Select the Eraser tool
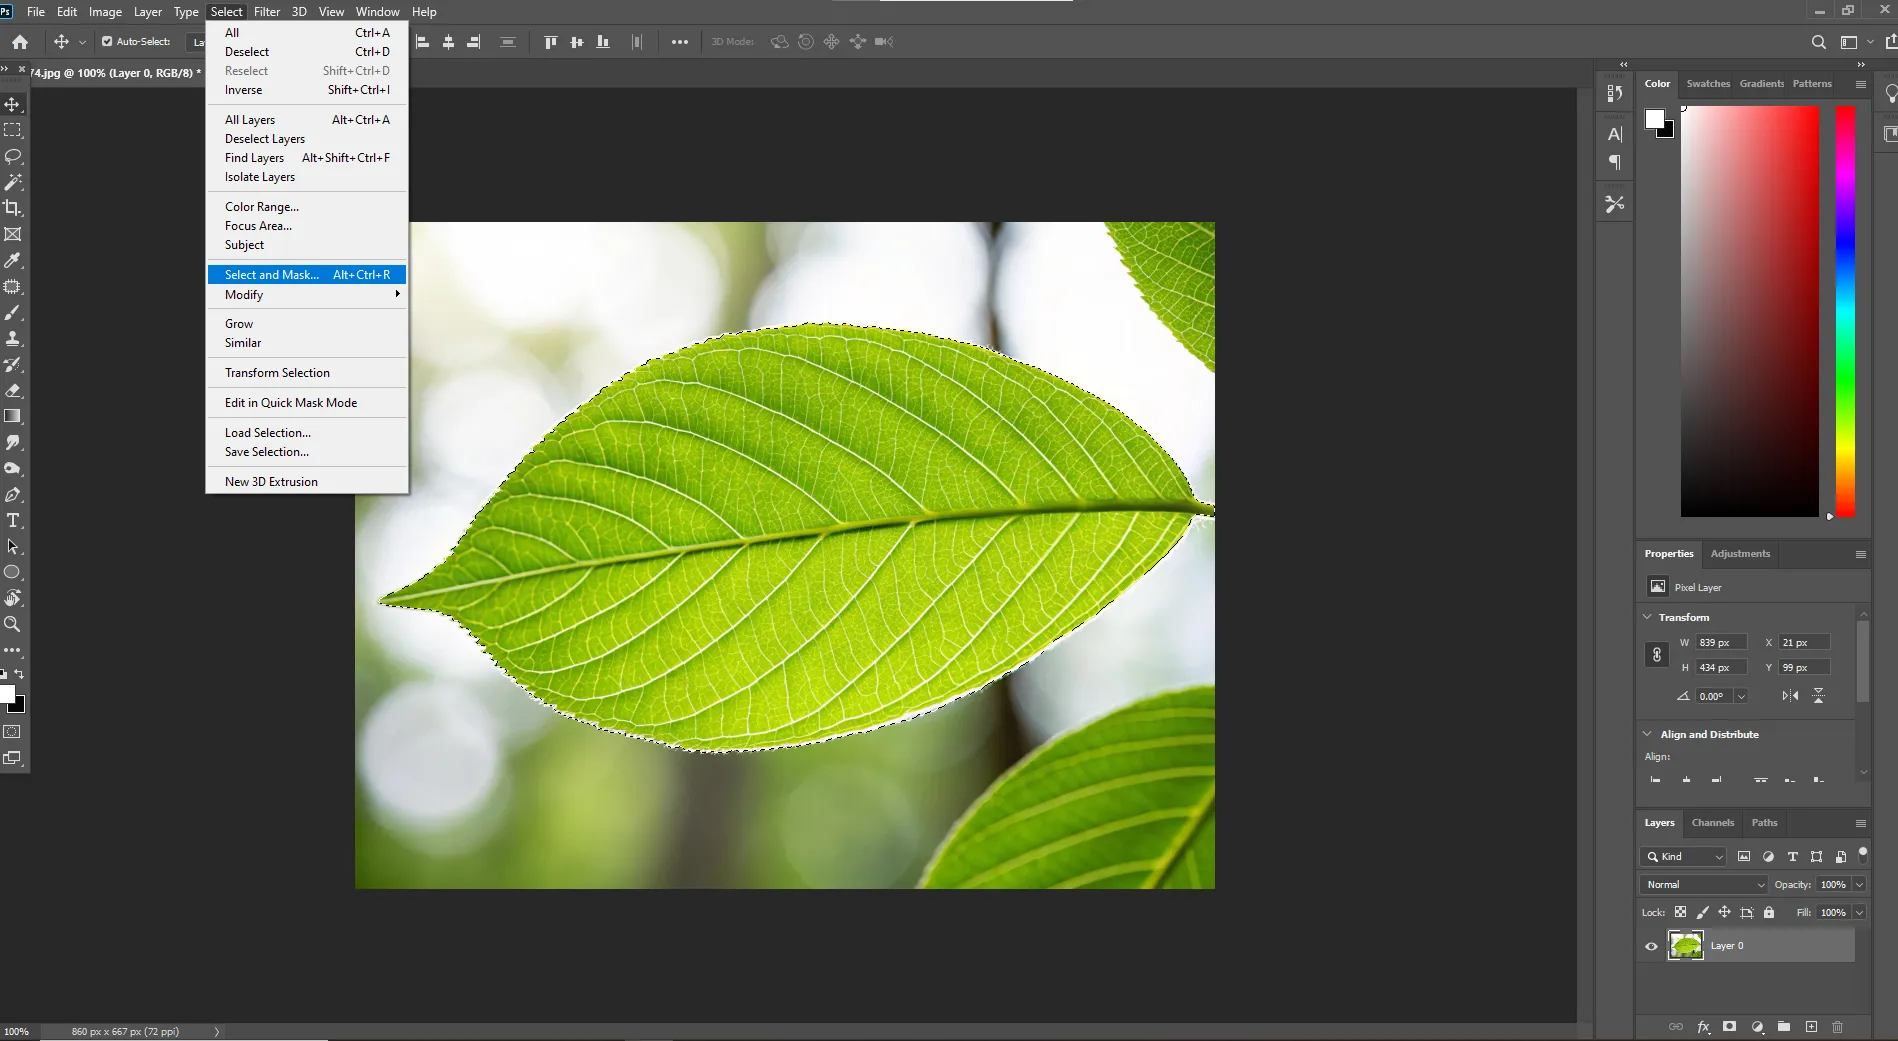This screenshot has width=1898, height=1041. pyautogui.click(x=13, y=391)
